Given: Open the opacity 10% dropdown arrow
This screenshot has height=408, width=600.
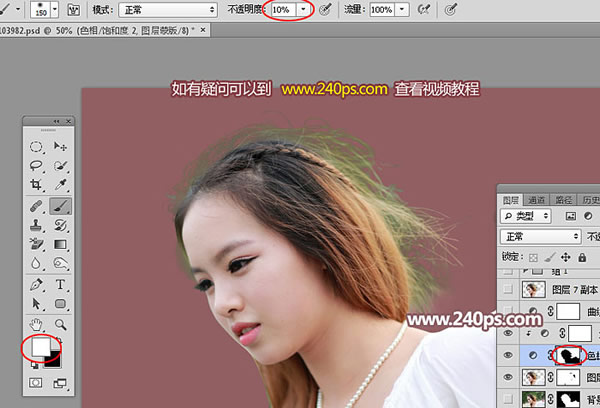Looking at the screenshot, I should coord(303,10).
